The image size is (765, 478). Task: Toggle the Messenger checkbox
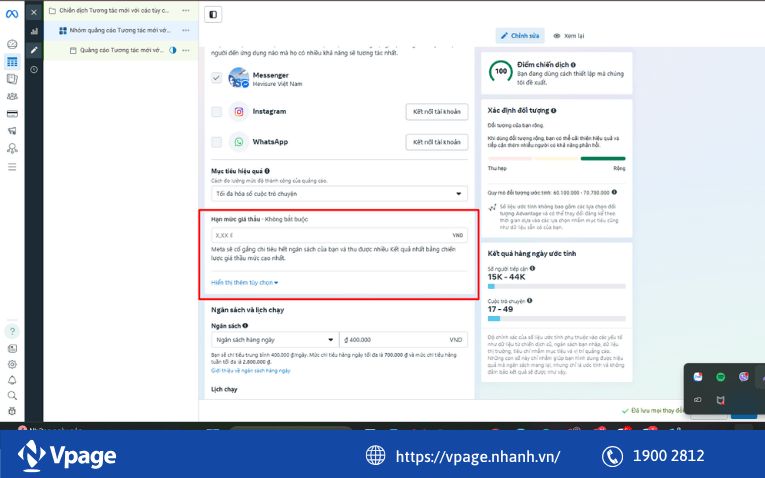coord(217,78)
